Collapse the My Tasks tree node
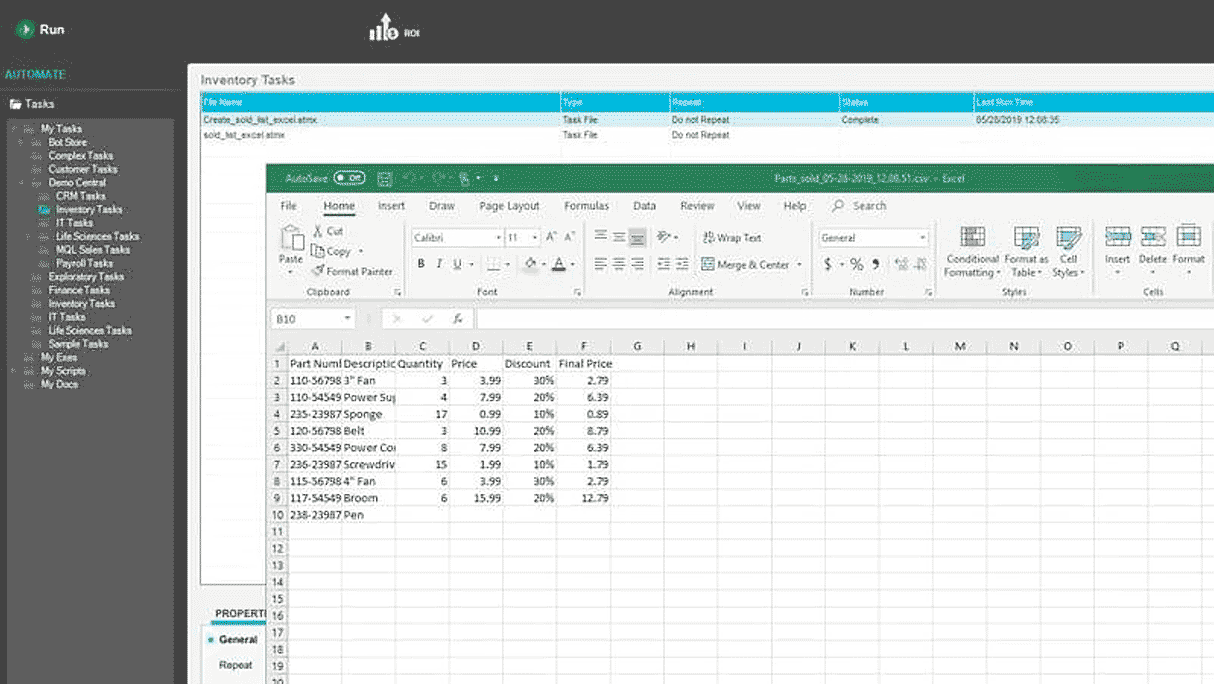Screen dimensions: 1214x684 pos(14,129)
